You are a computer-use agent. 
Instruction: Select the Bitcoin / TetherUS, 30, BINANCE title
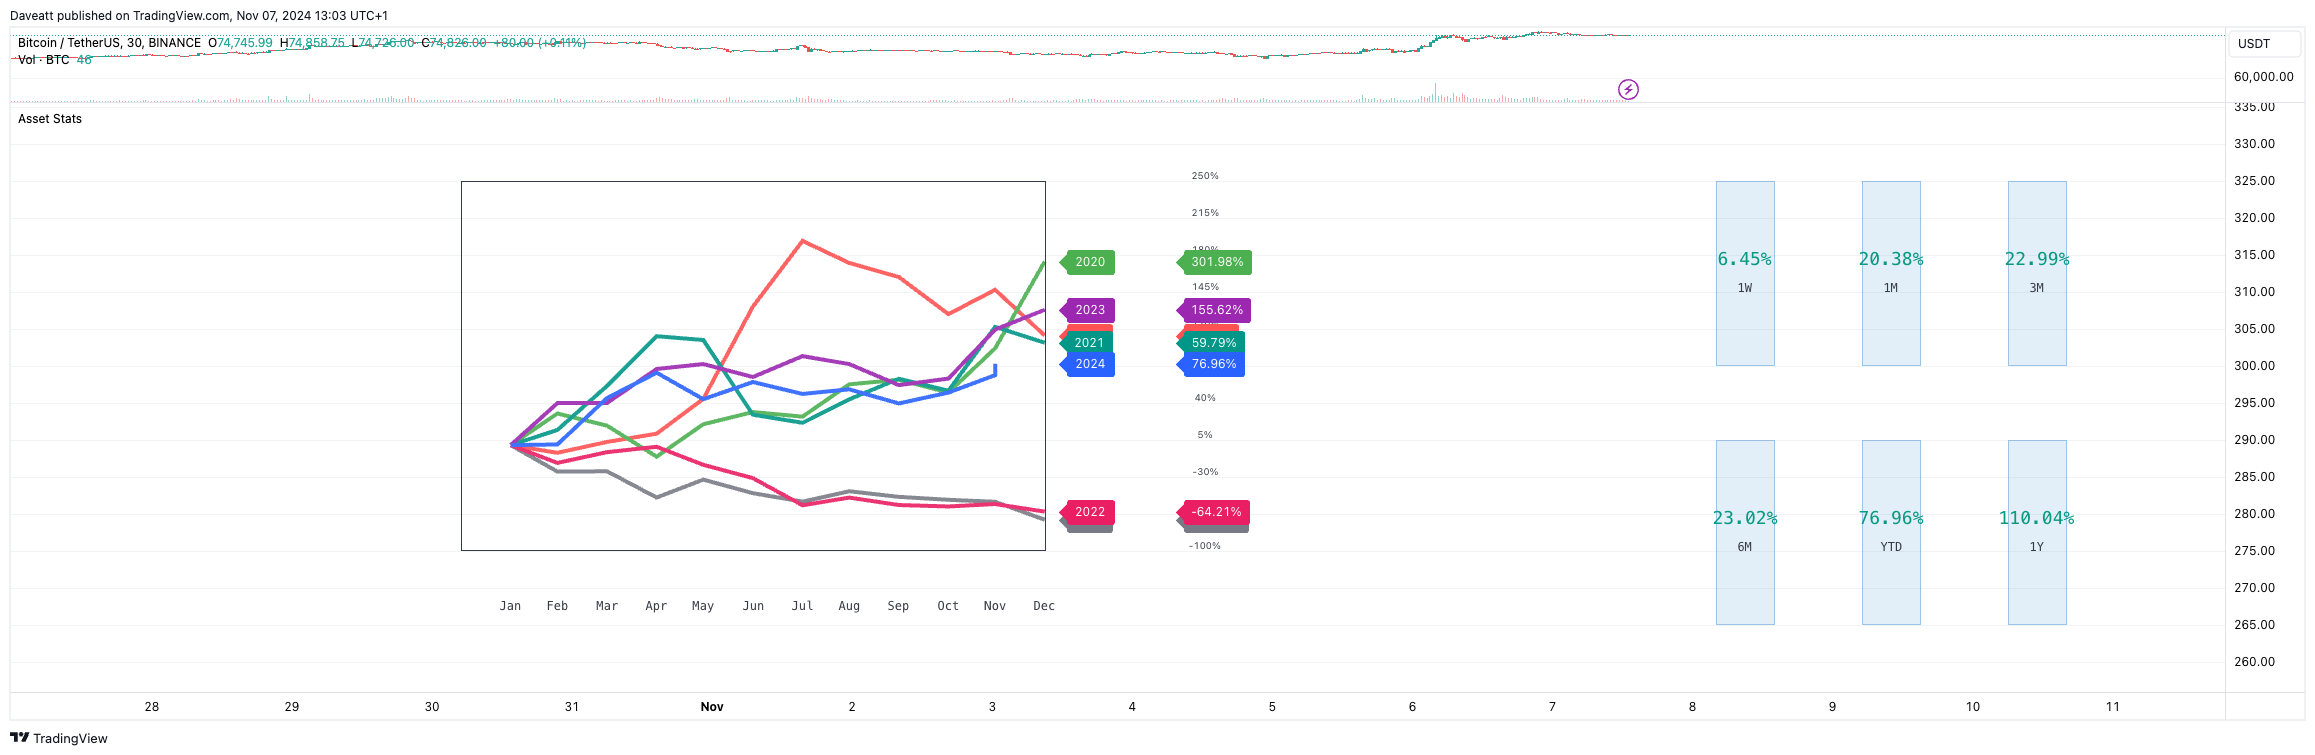[109, 43]
